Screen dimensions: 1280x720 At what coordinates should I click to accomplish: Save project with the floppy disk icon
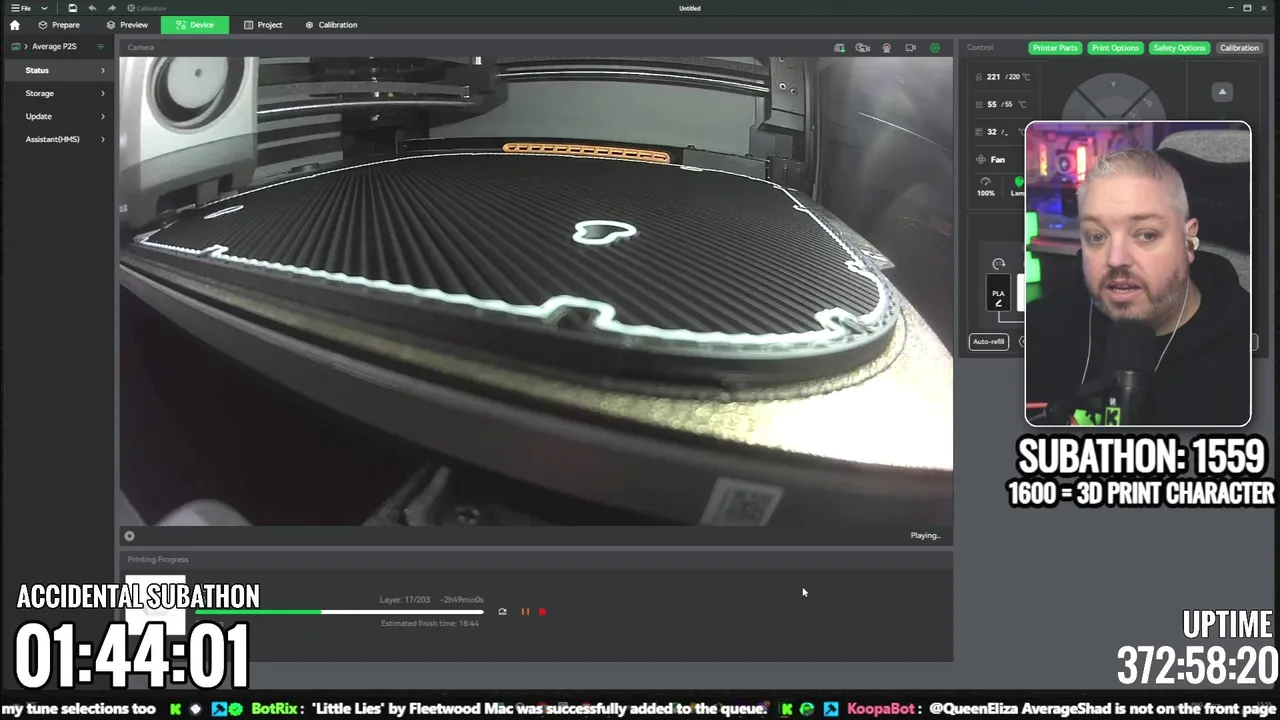[72, 8]
